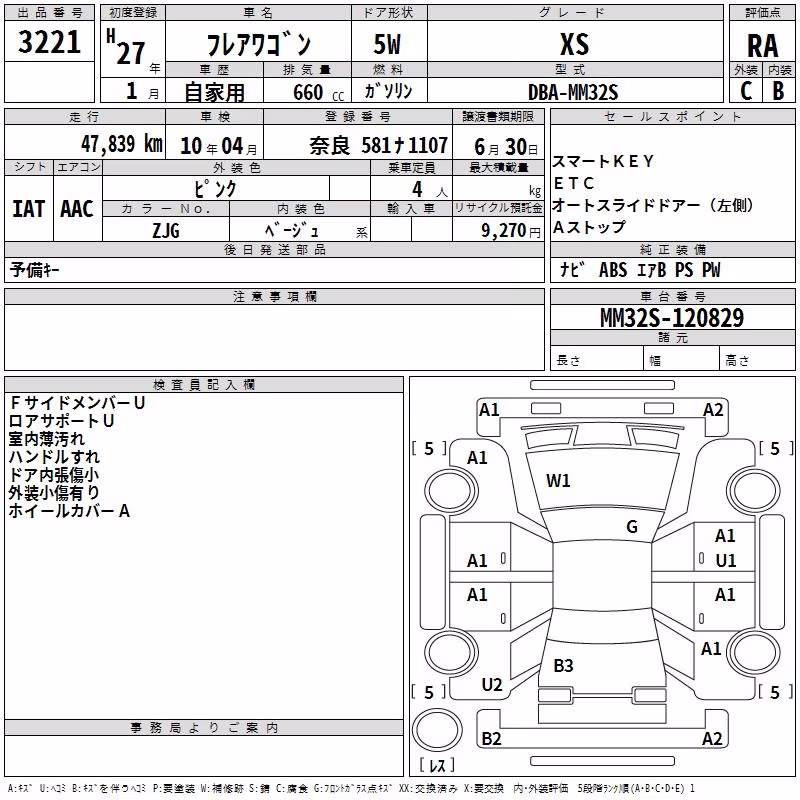Select the 検査員記入欄 header
This screenshot has width=800, height=800.
click(x=204, y=385)
